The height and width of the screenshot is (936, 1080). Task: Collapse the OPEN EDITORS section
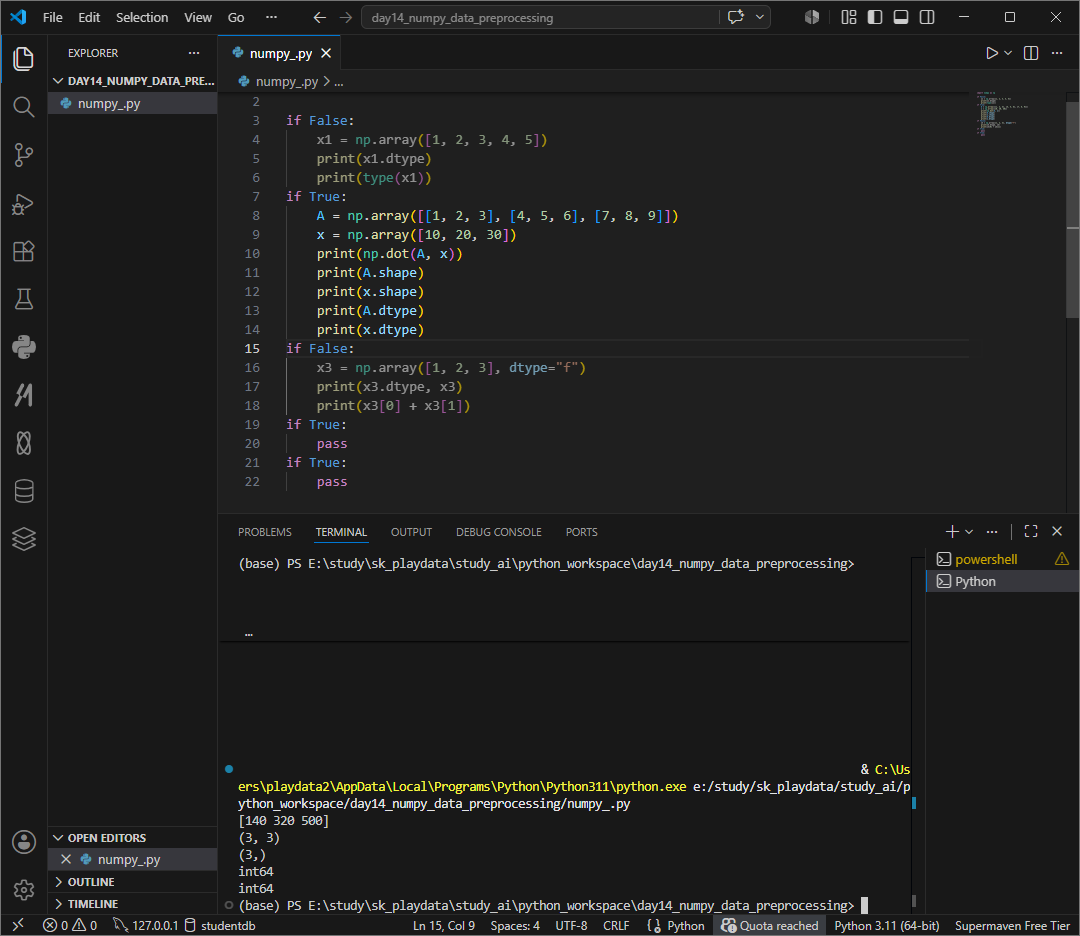(x=133, y=838)
